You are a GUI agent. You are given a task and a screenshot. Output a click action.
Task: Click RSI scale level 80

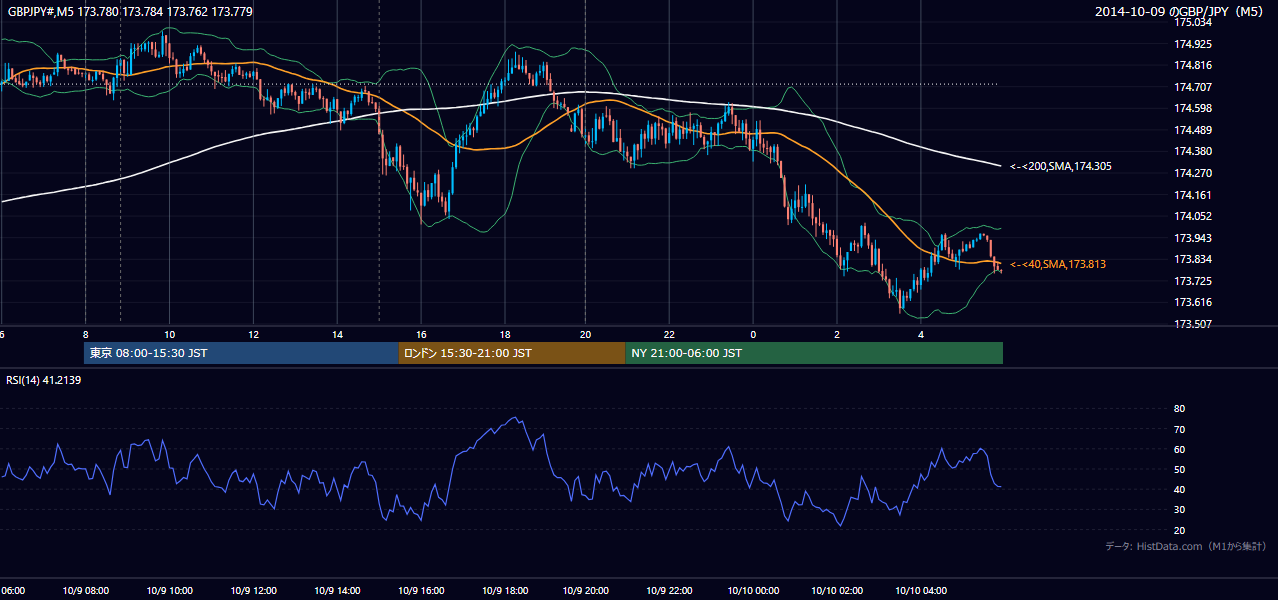click(x=1179, y=409)
